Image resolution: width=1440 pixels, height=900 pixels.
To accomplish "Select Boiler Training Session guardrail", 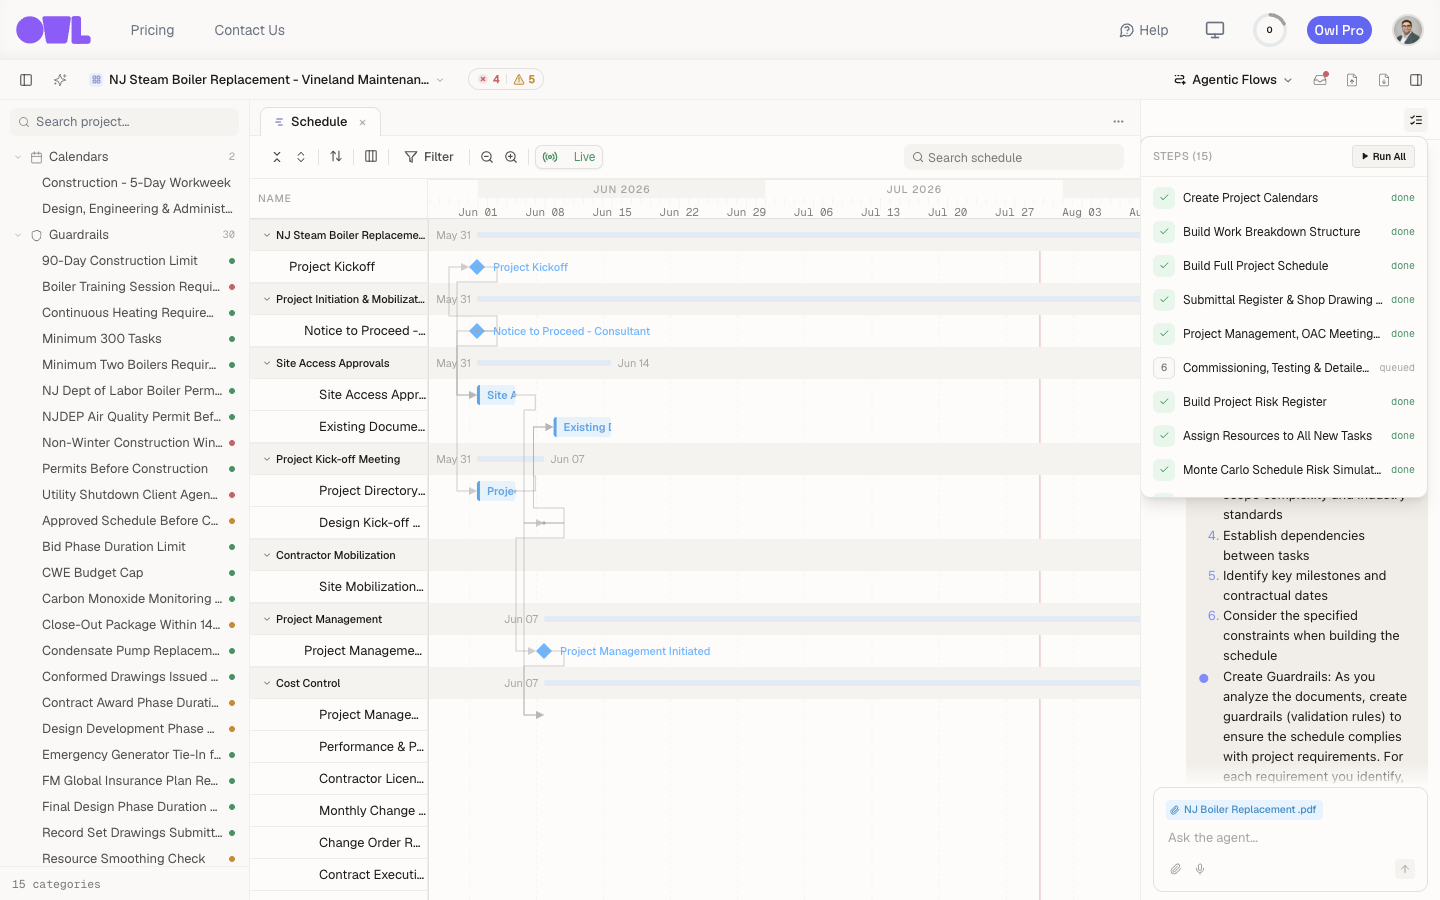I will tap(131, 287).
